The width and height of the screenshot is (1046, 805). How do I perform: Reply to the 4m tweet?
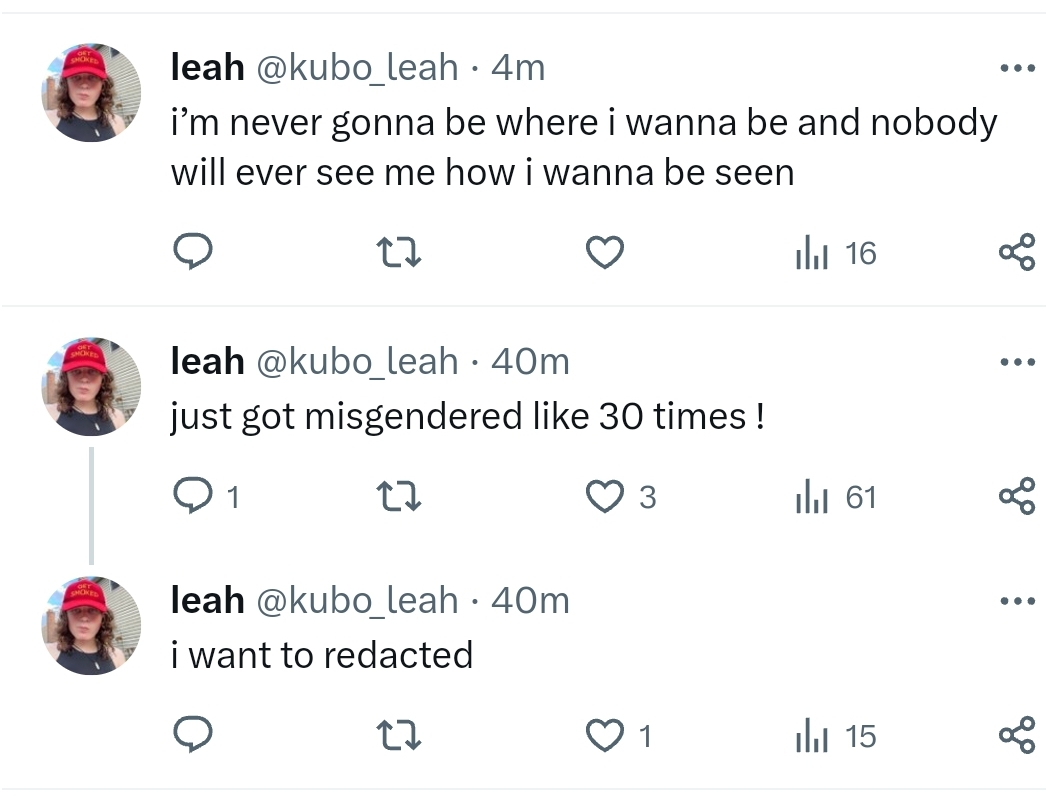pyautogui.click(x=193, y=252)
